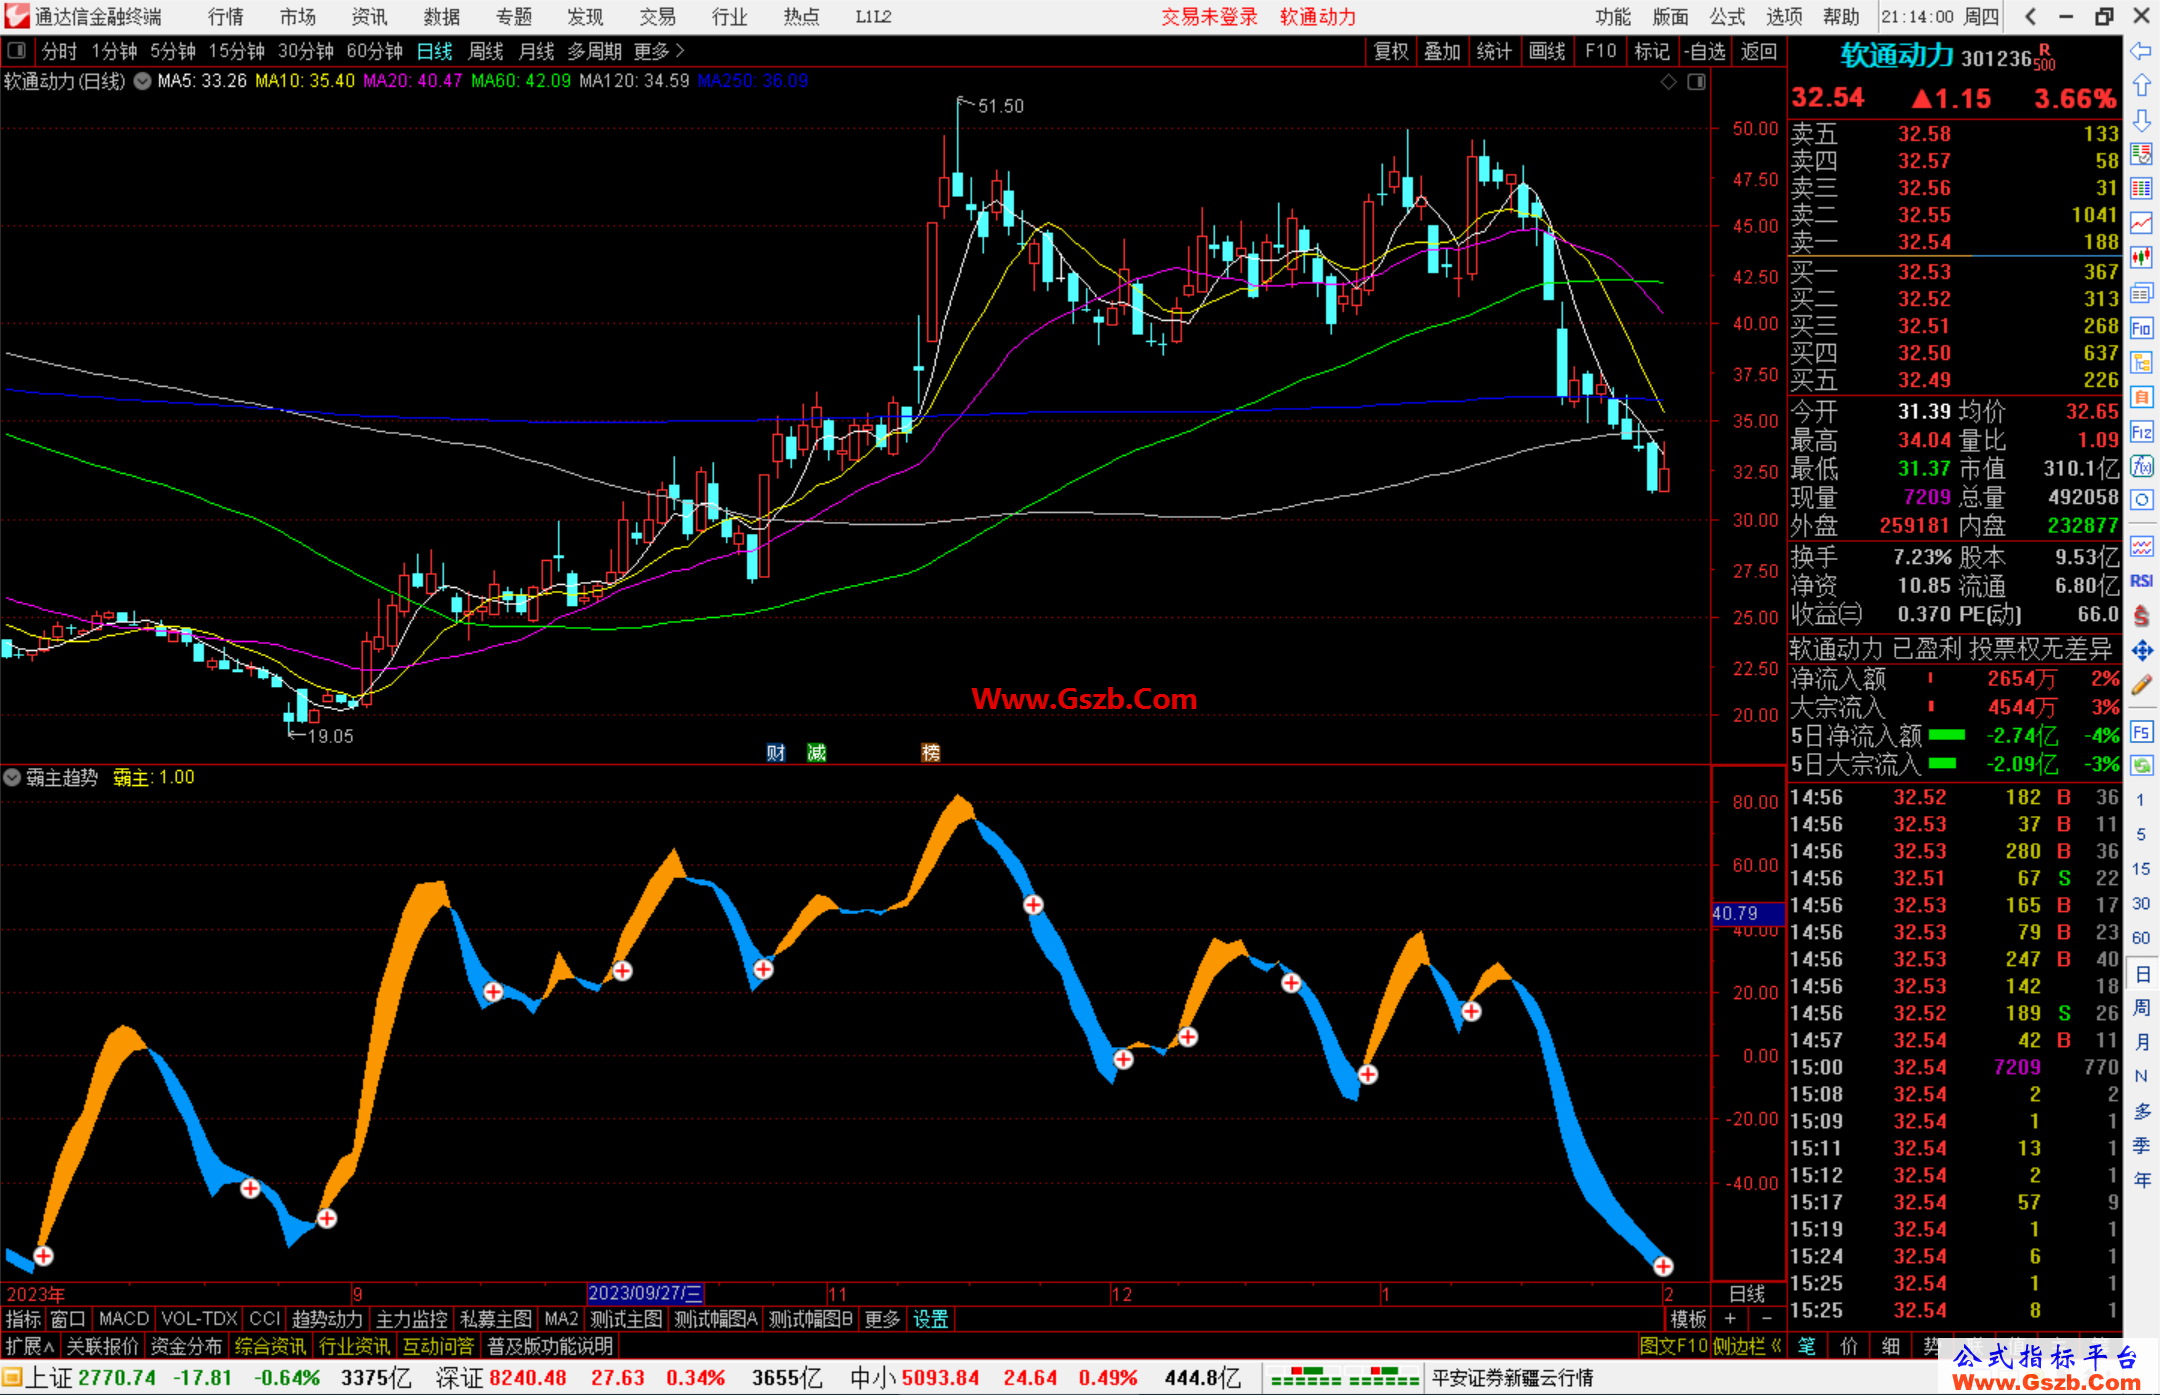This screenshot has width=2160, height=1395.
Task: Switch to the 周线 period tab
Action: [x=486, y=50]
